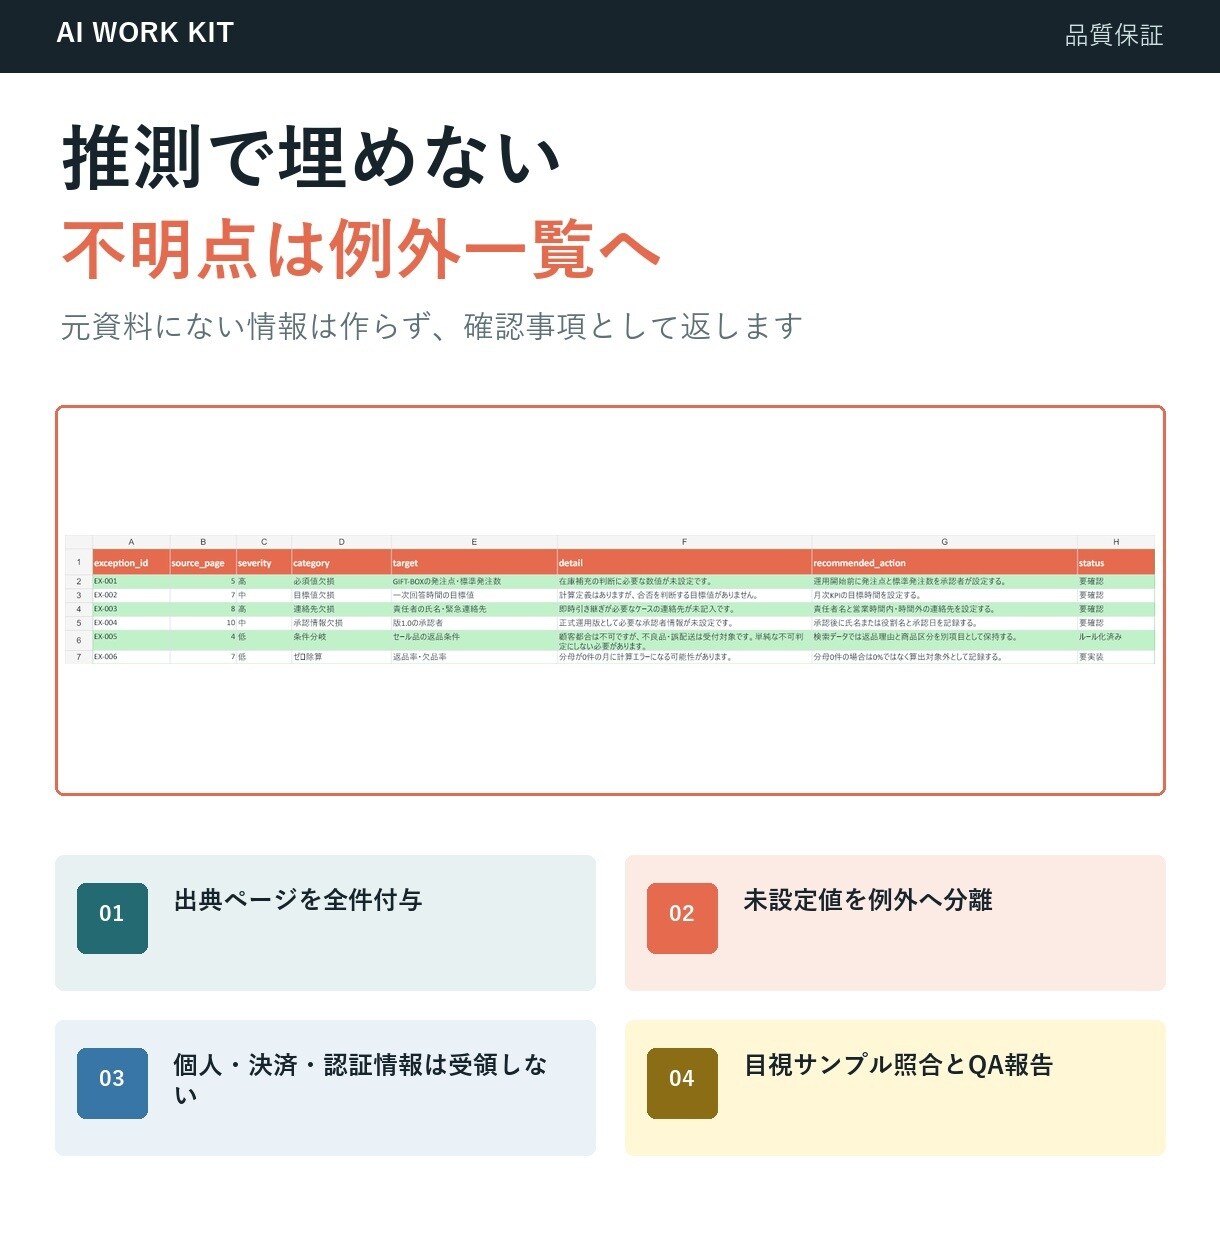Select cell EX-004
Viewport: 1220px width, 1240px height.
pyautogui.click(x=131, y=623)
